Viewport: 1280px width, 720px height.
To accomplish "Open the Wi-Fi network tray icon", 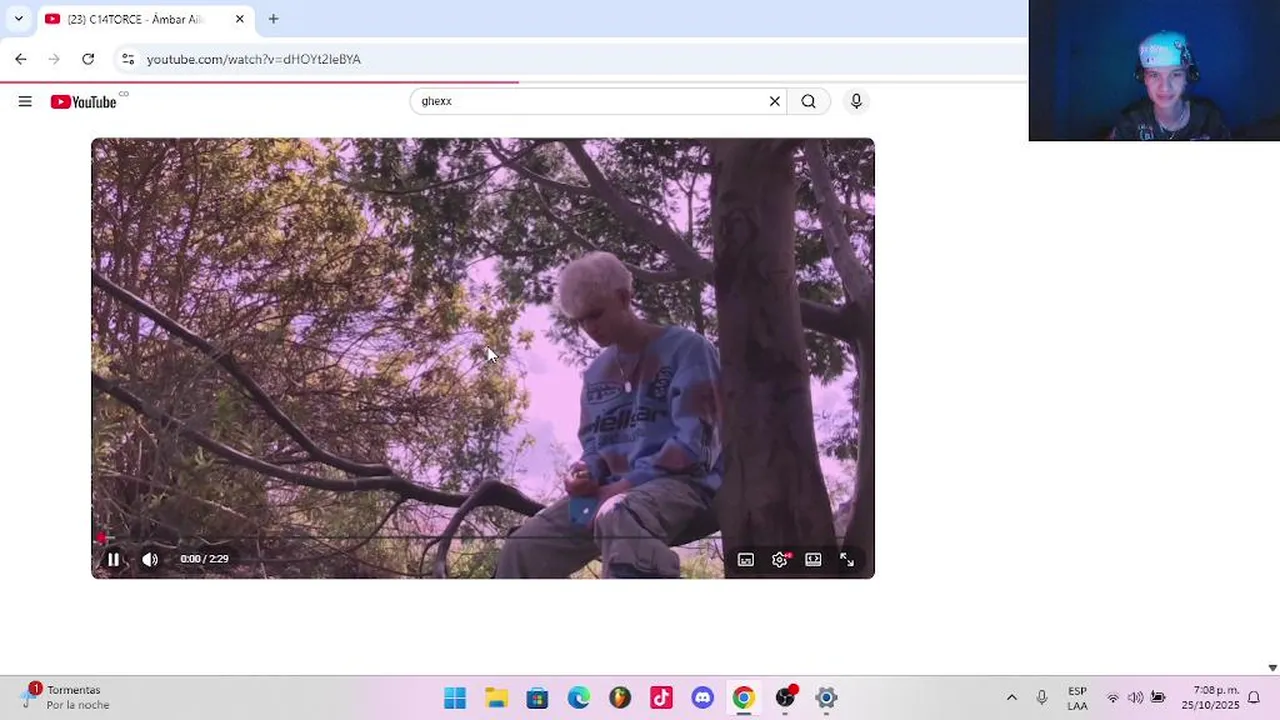I will point(1112,698).
